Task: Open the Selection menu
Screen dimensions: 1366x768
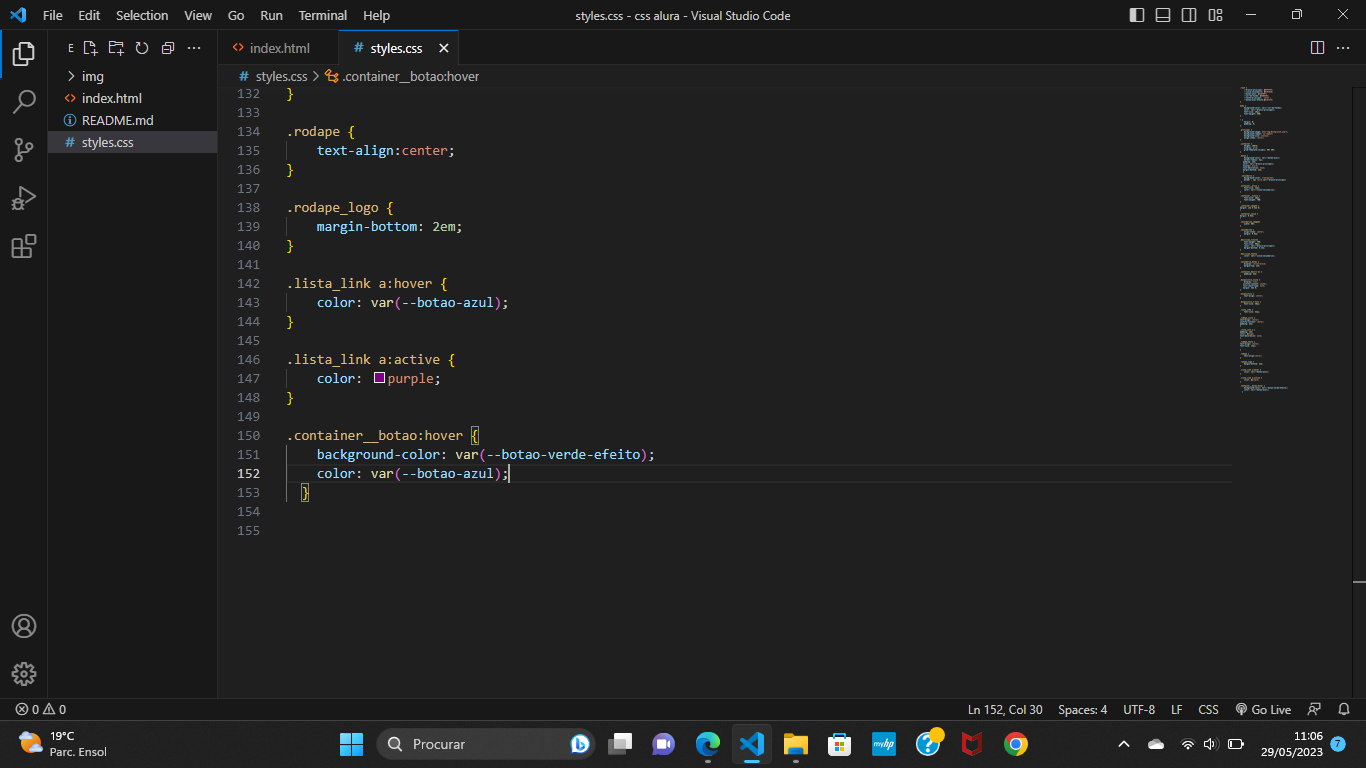Action: pos(142,15)
